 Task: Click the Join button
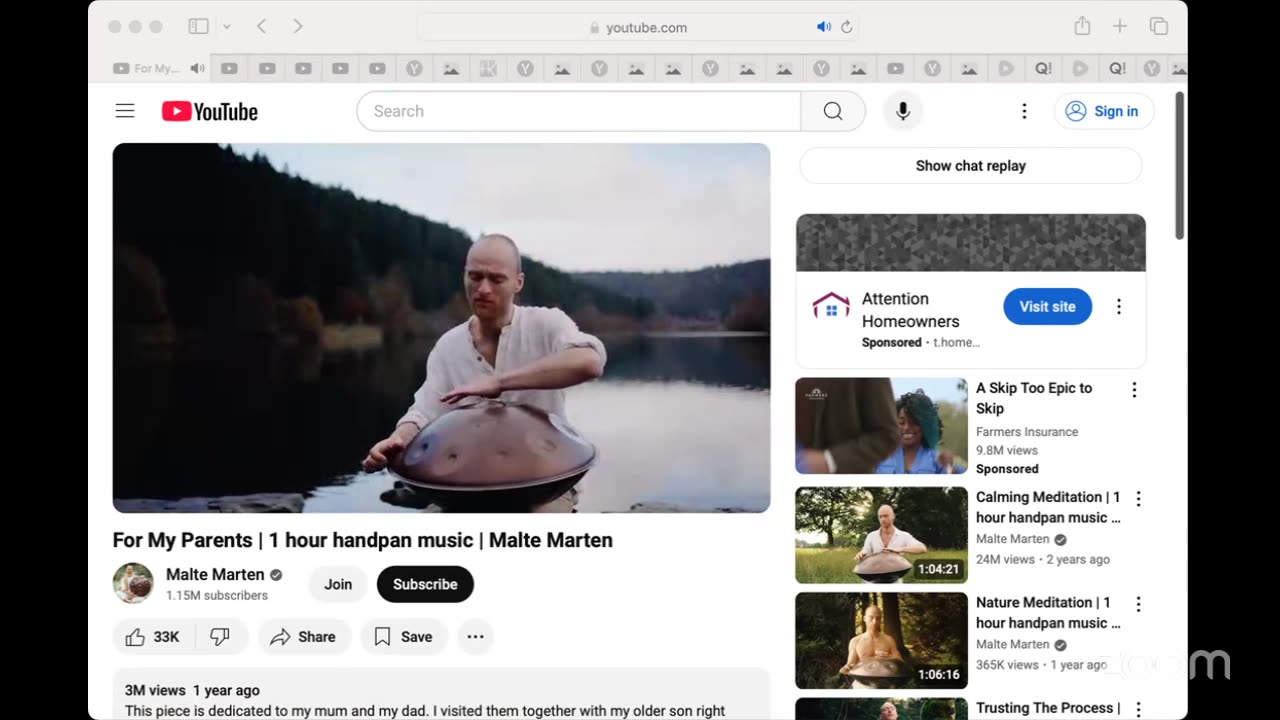pyautogui.click(x=338, y=584)
